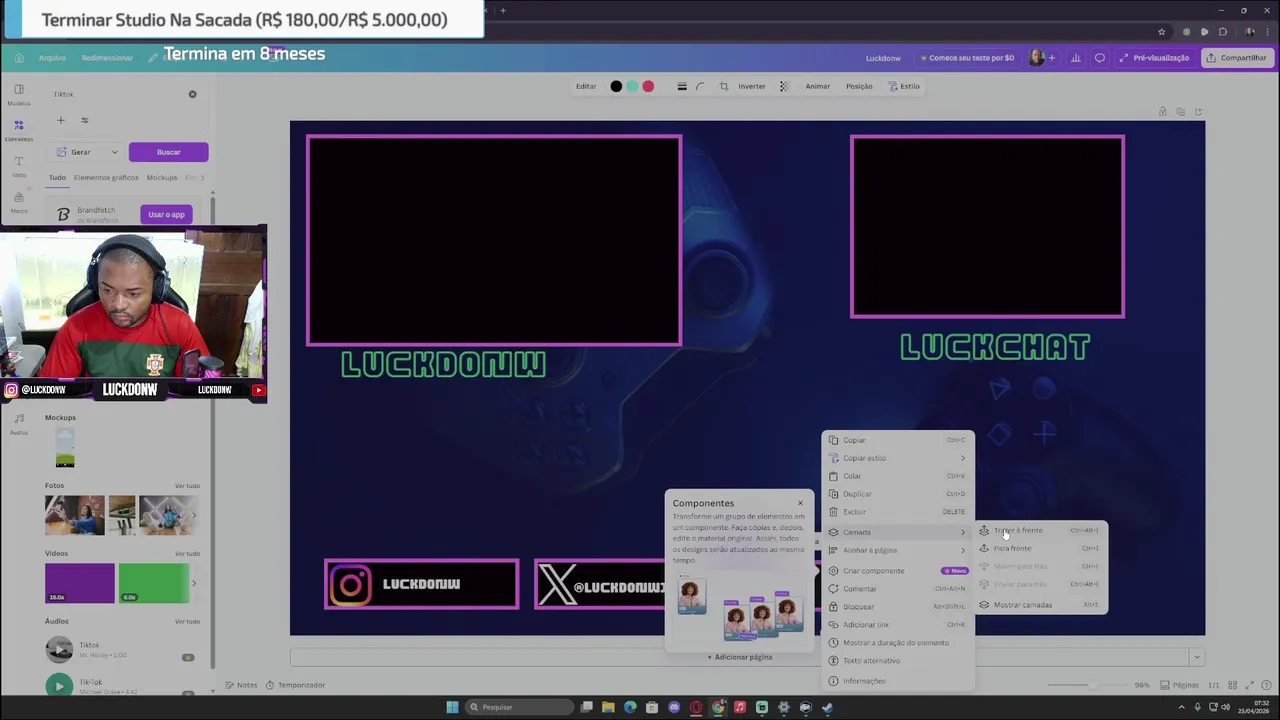Viewport: 1280px width, 720px height.
Task: Go to Canva home icon
Action: coord(19,58)
